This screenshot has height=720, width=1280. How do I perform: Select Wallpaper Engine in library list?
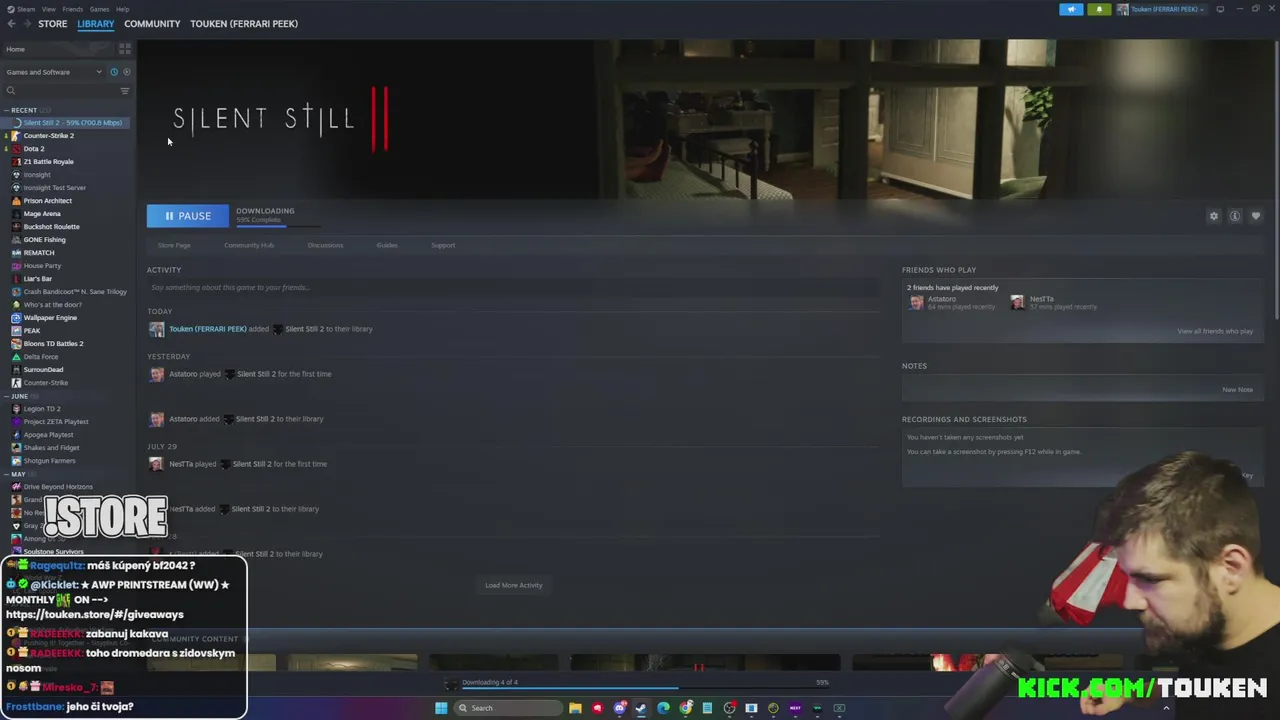coord(50,318)
